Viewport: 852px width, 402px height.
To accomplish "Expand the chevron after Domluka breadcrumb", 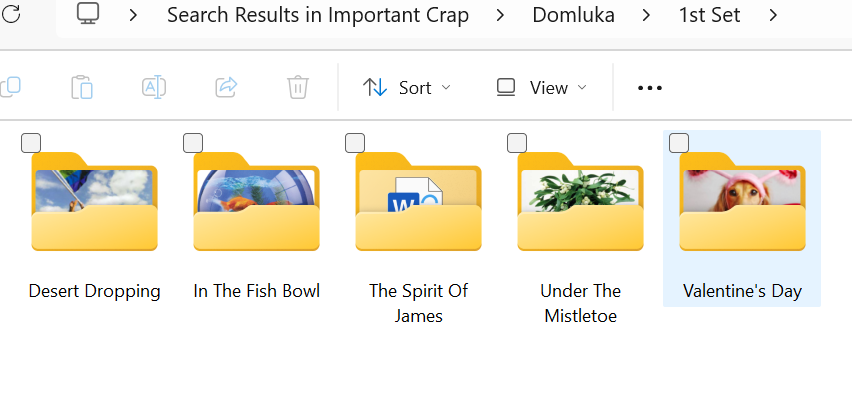I will pos(647,15).
